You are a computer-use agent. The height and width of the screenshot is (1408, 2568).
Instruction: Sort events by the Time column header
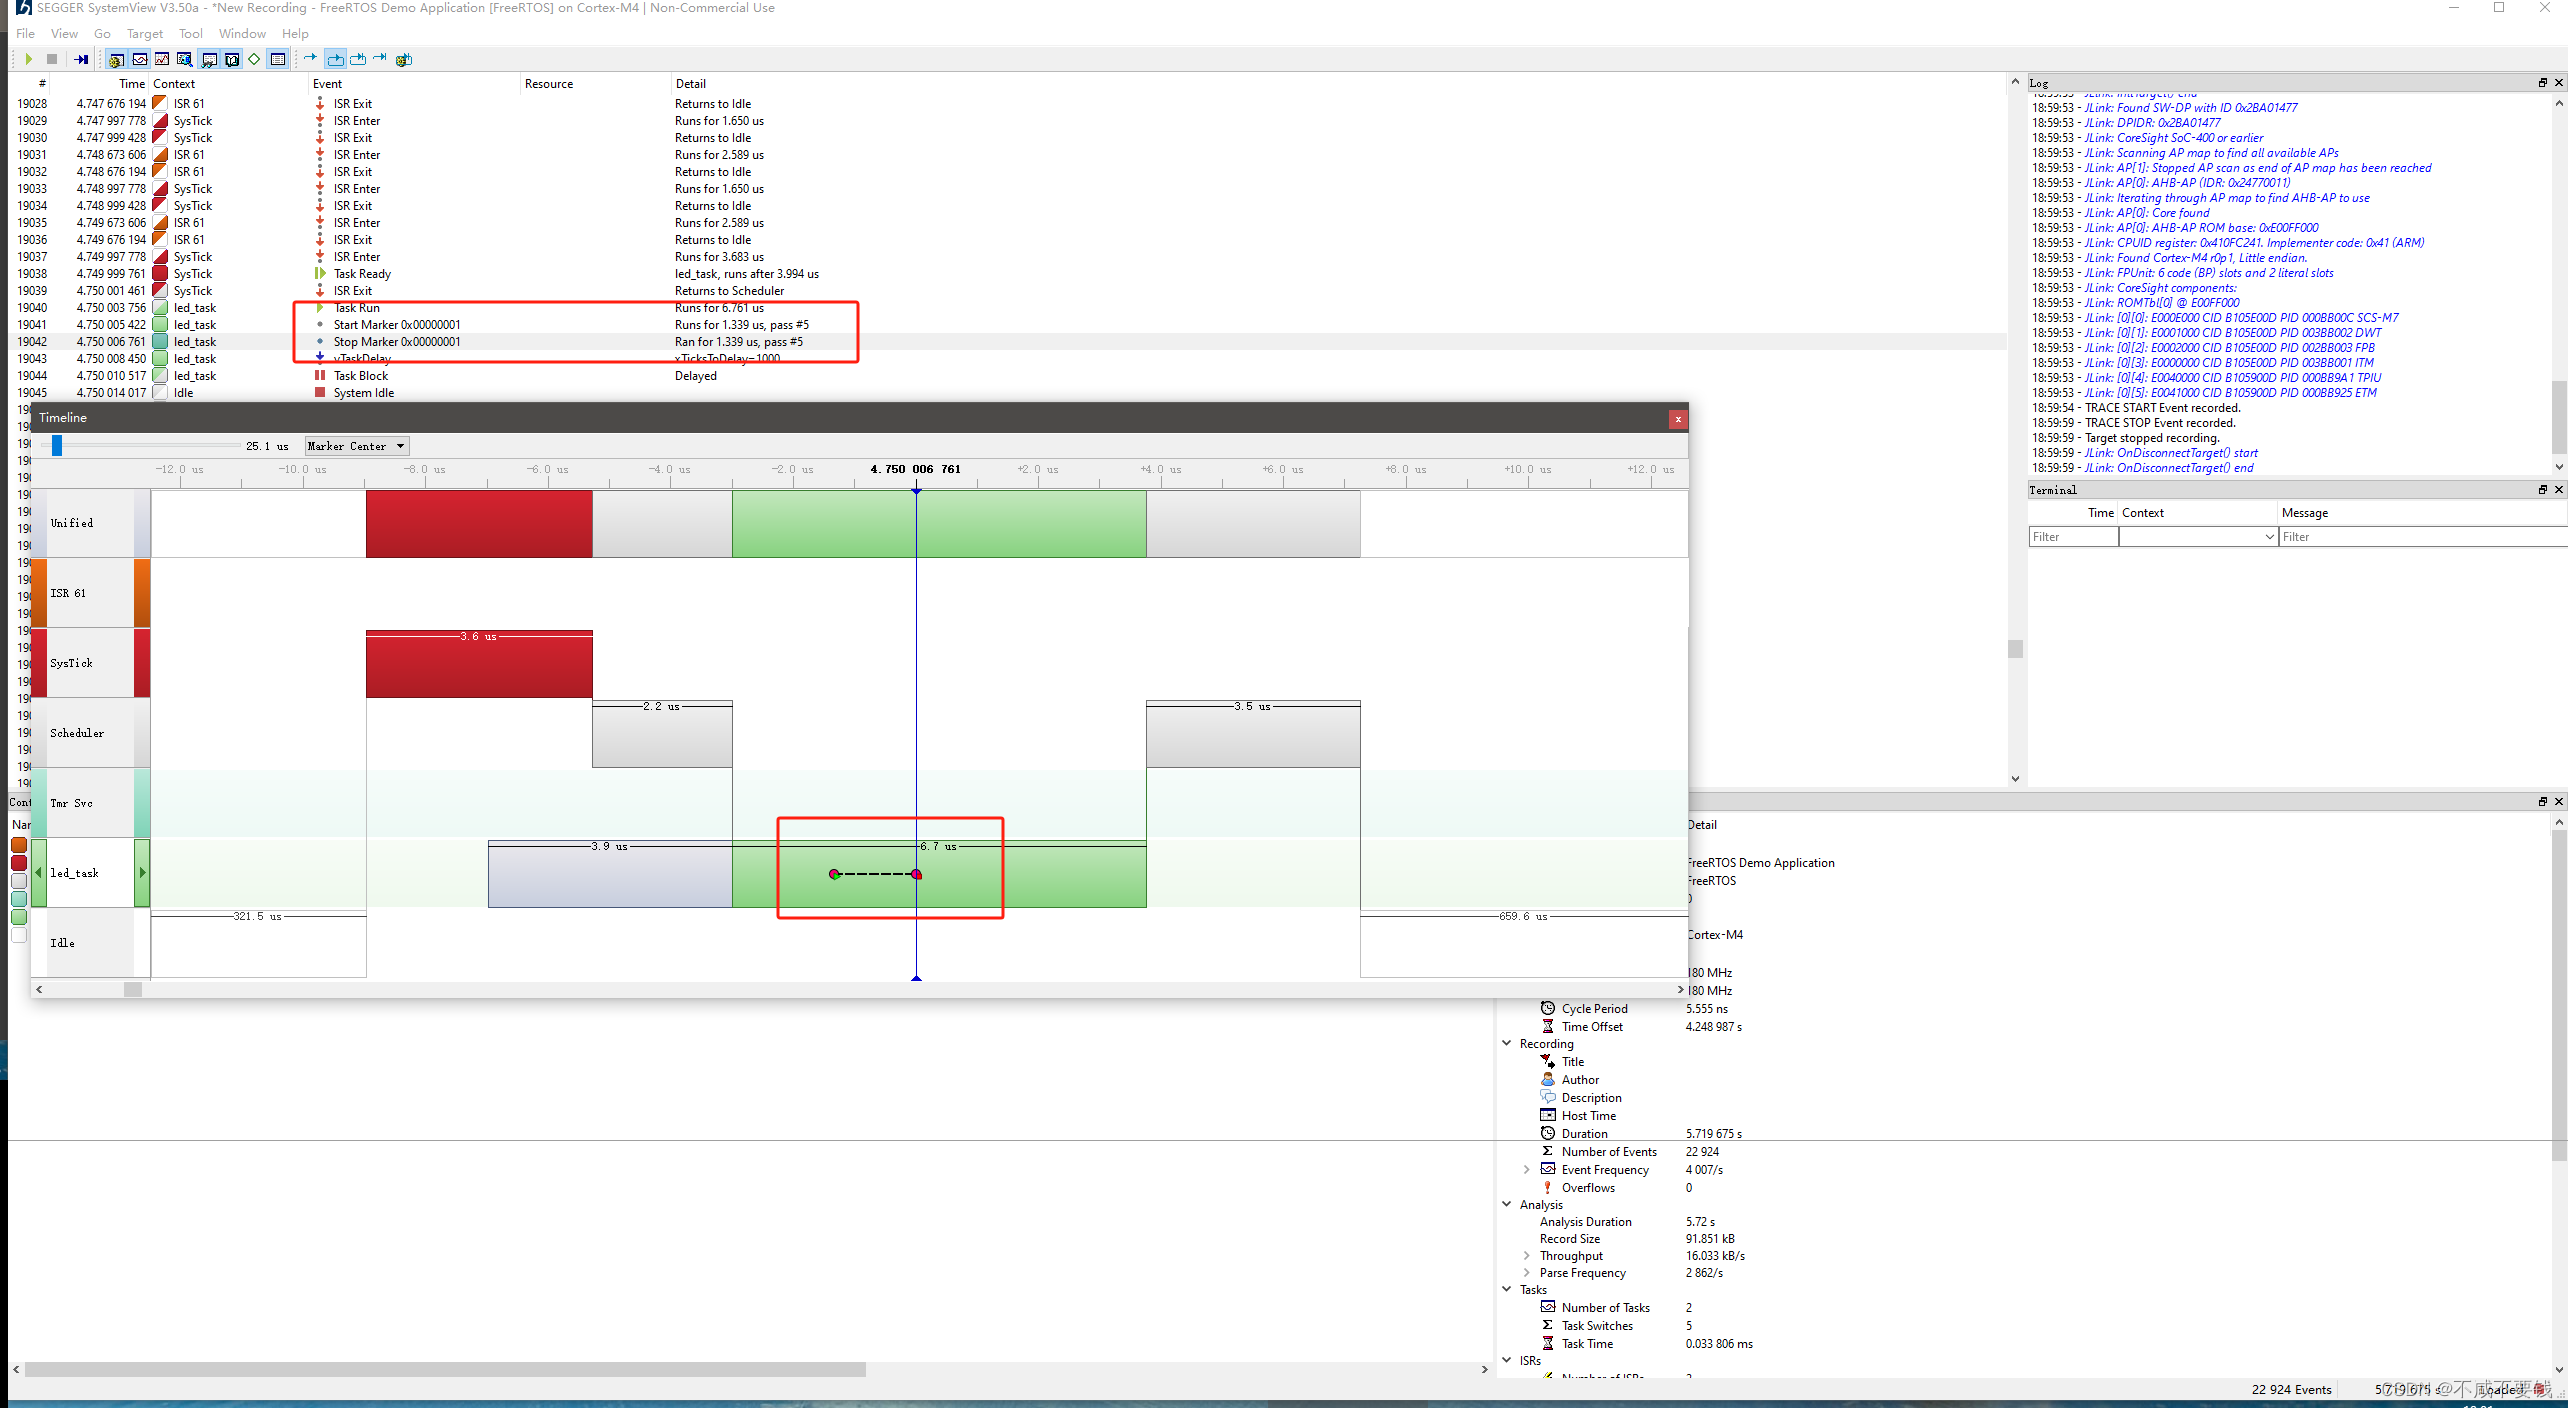[x=132, y=84]
